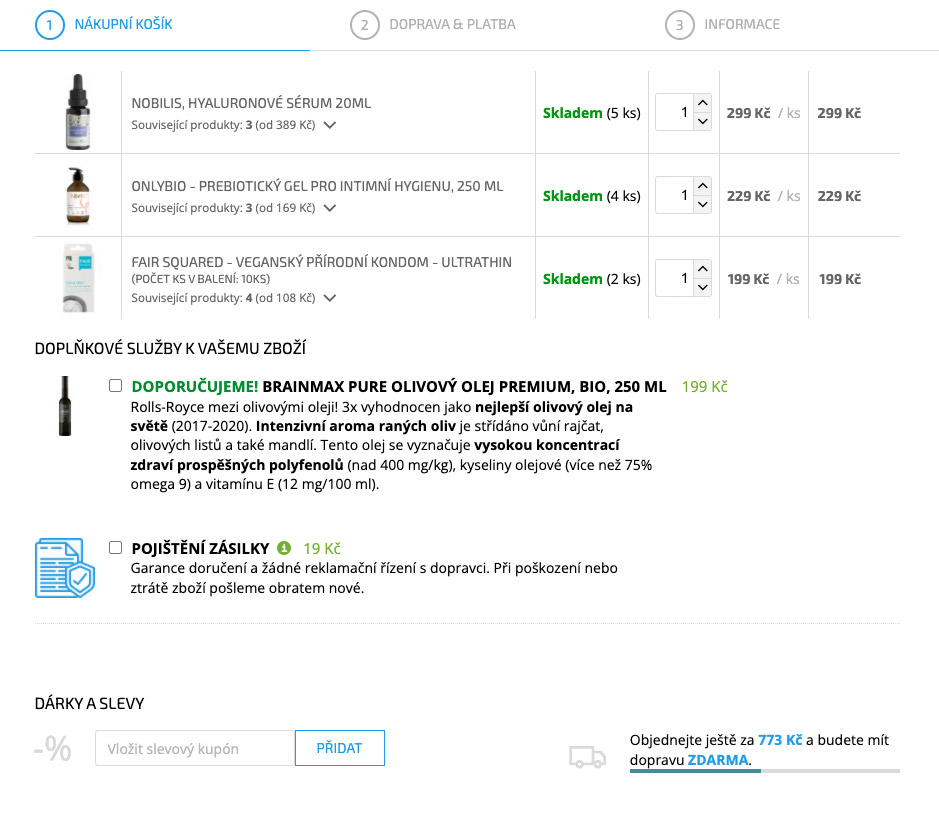
Task: Click the 773 Kč remaining amount text
Action: point(780,740)
